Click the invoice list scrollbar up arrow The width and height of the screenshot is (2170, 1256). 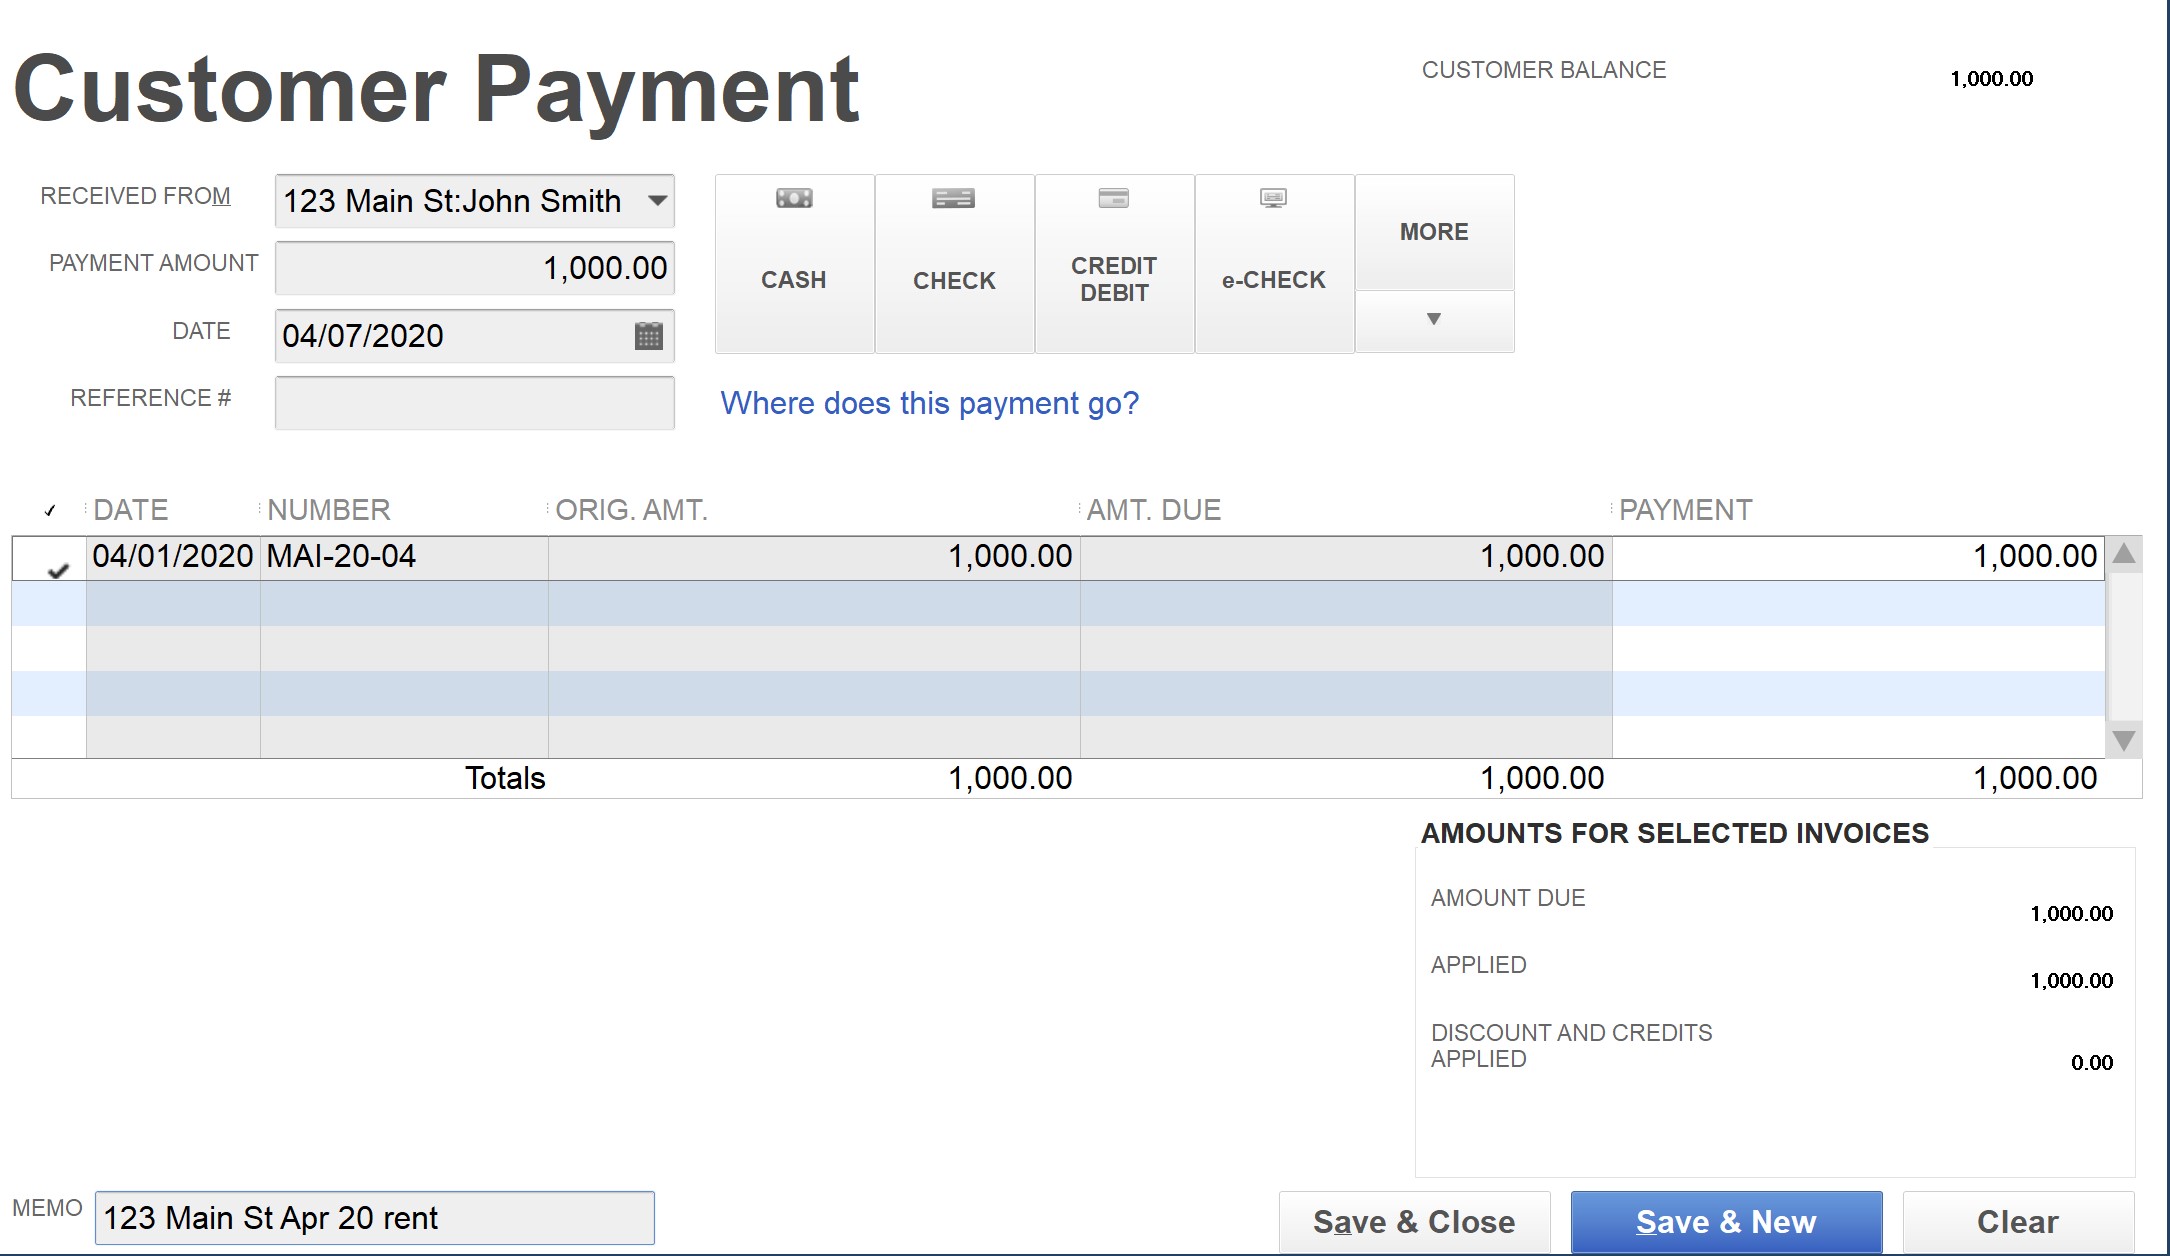[2123, 557]
